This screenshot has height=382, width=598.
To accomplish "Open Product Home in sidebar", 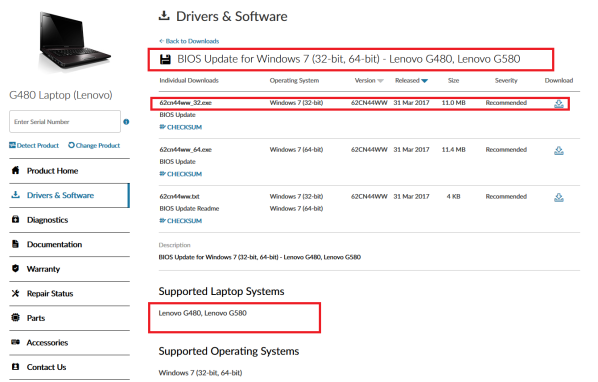I will [x=53, y=171].
